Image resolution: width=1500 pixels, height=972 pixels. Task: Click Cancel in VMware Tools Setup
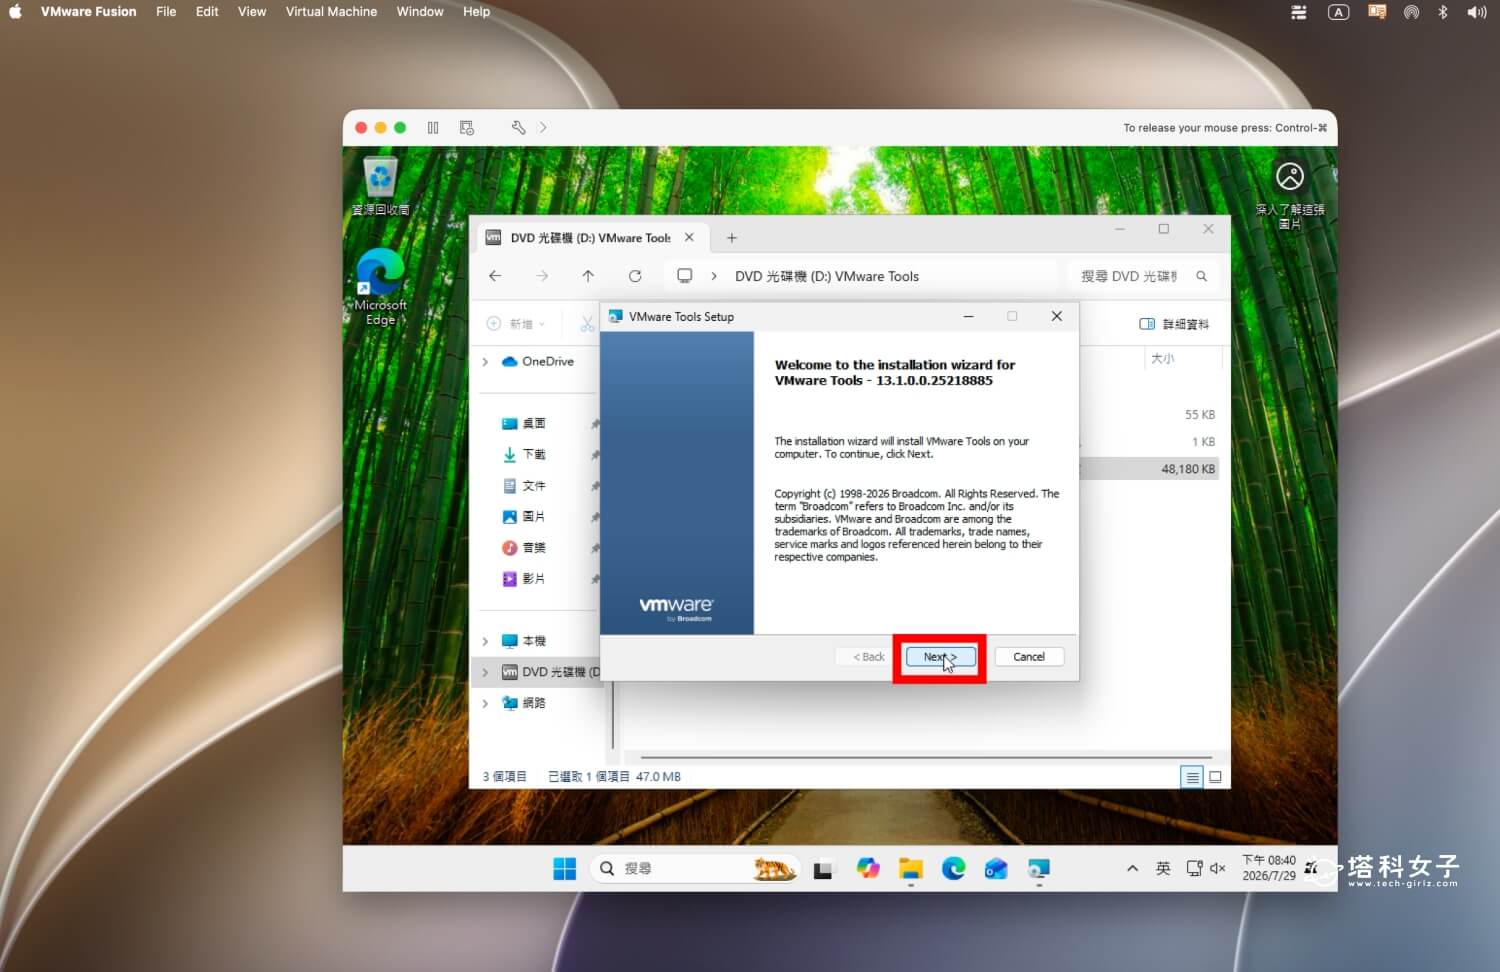(1029, 657)
